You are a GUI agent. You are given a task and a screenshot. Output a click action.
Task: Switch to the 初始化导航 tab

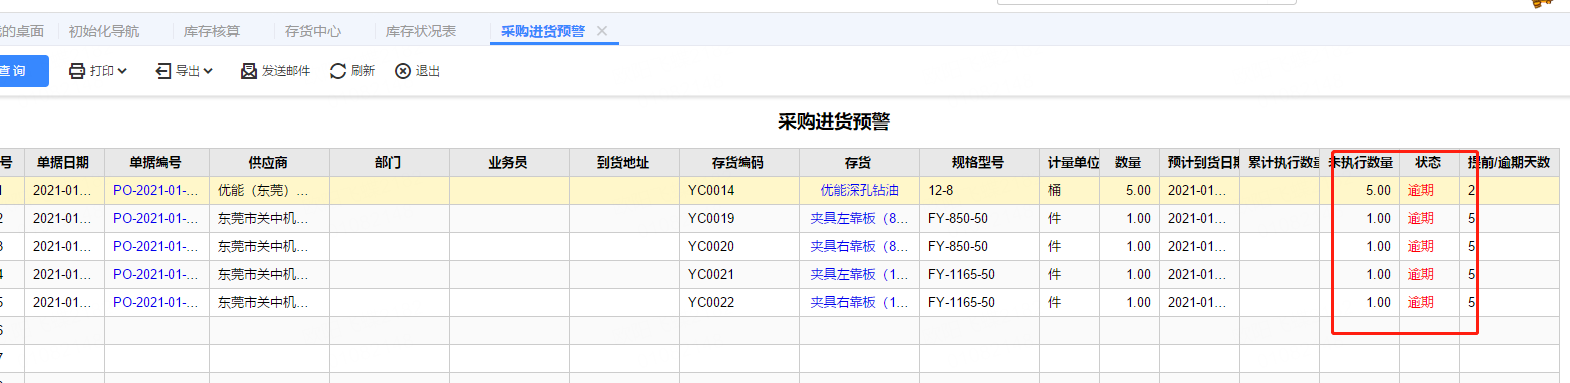click(x=104, y=31)
